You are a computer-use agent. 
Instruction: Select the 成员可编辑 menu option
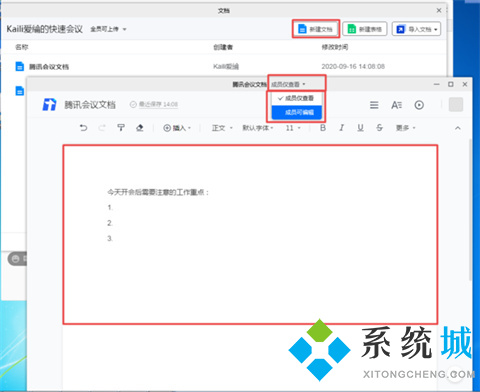pyautogui.click(x=297, y=112)
